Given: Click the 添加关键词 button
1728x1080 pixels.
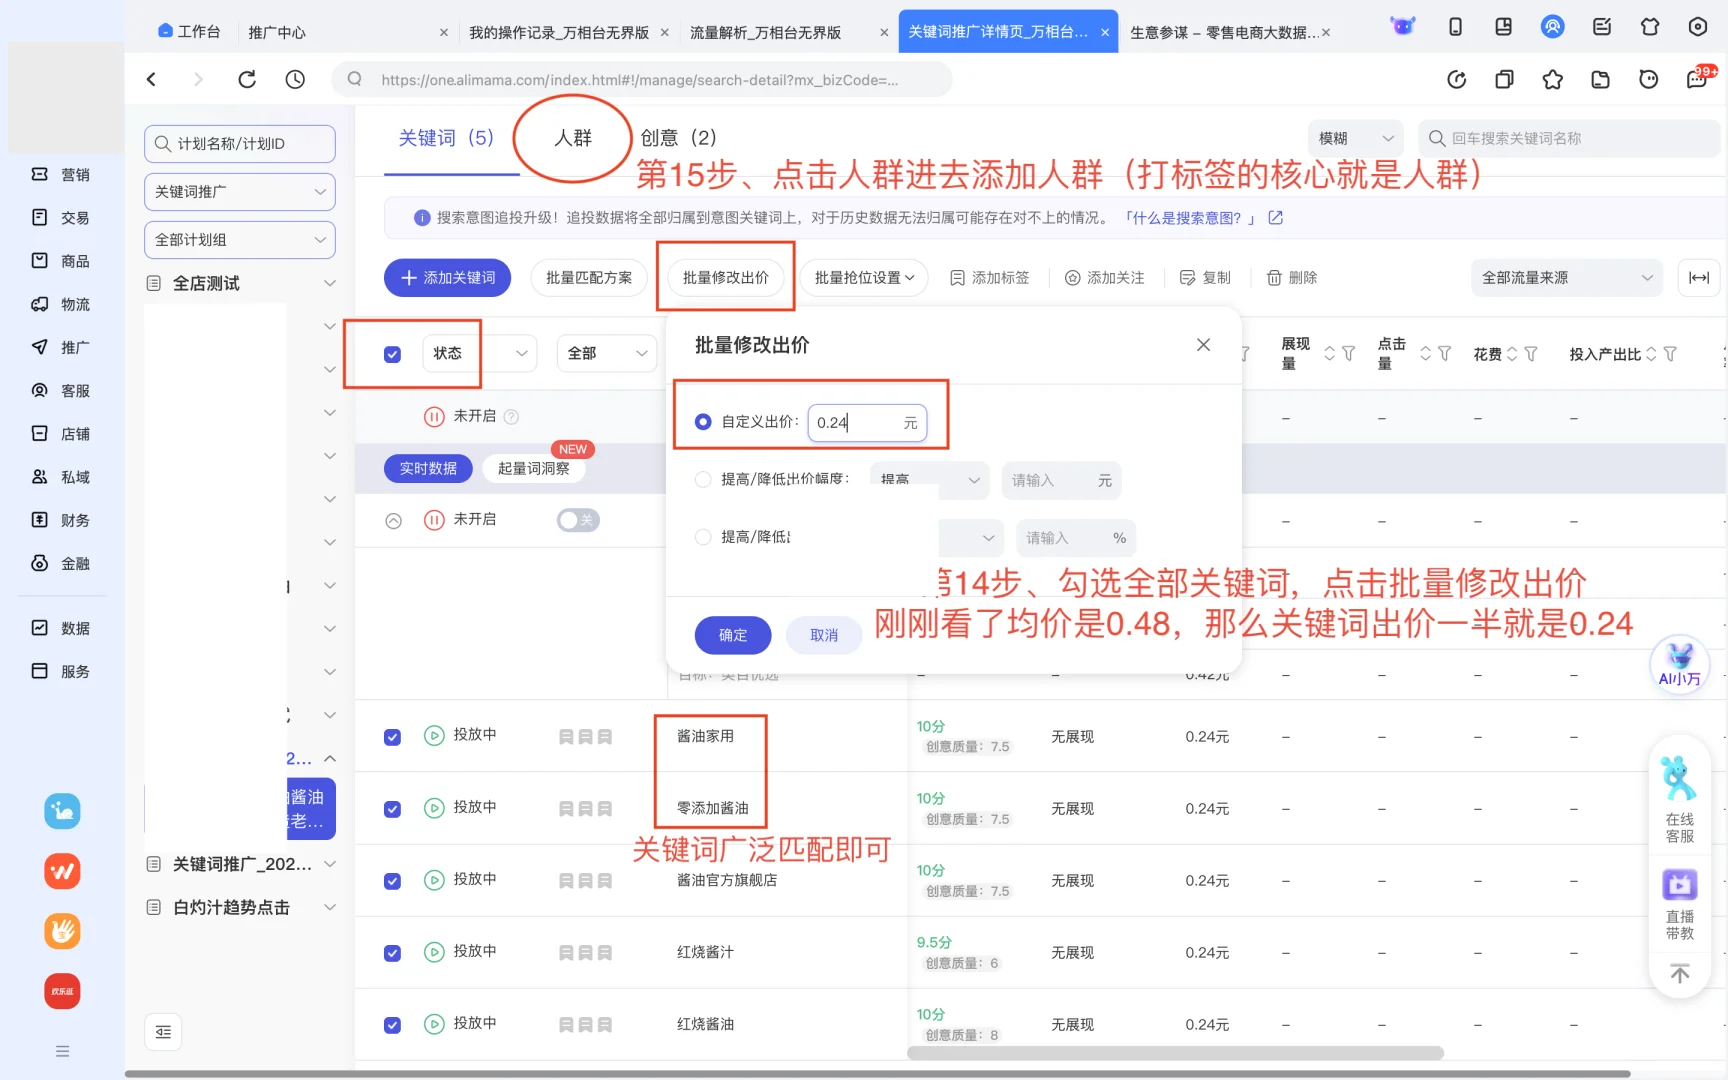Looking at the screenshot, I should [447, 278].
